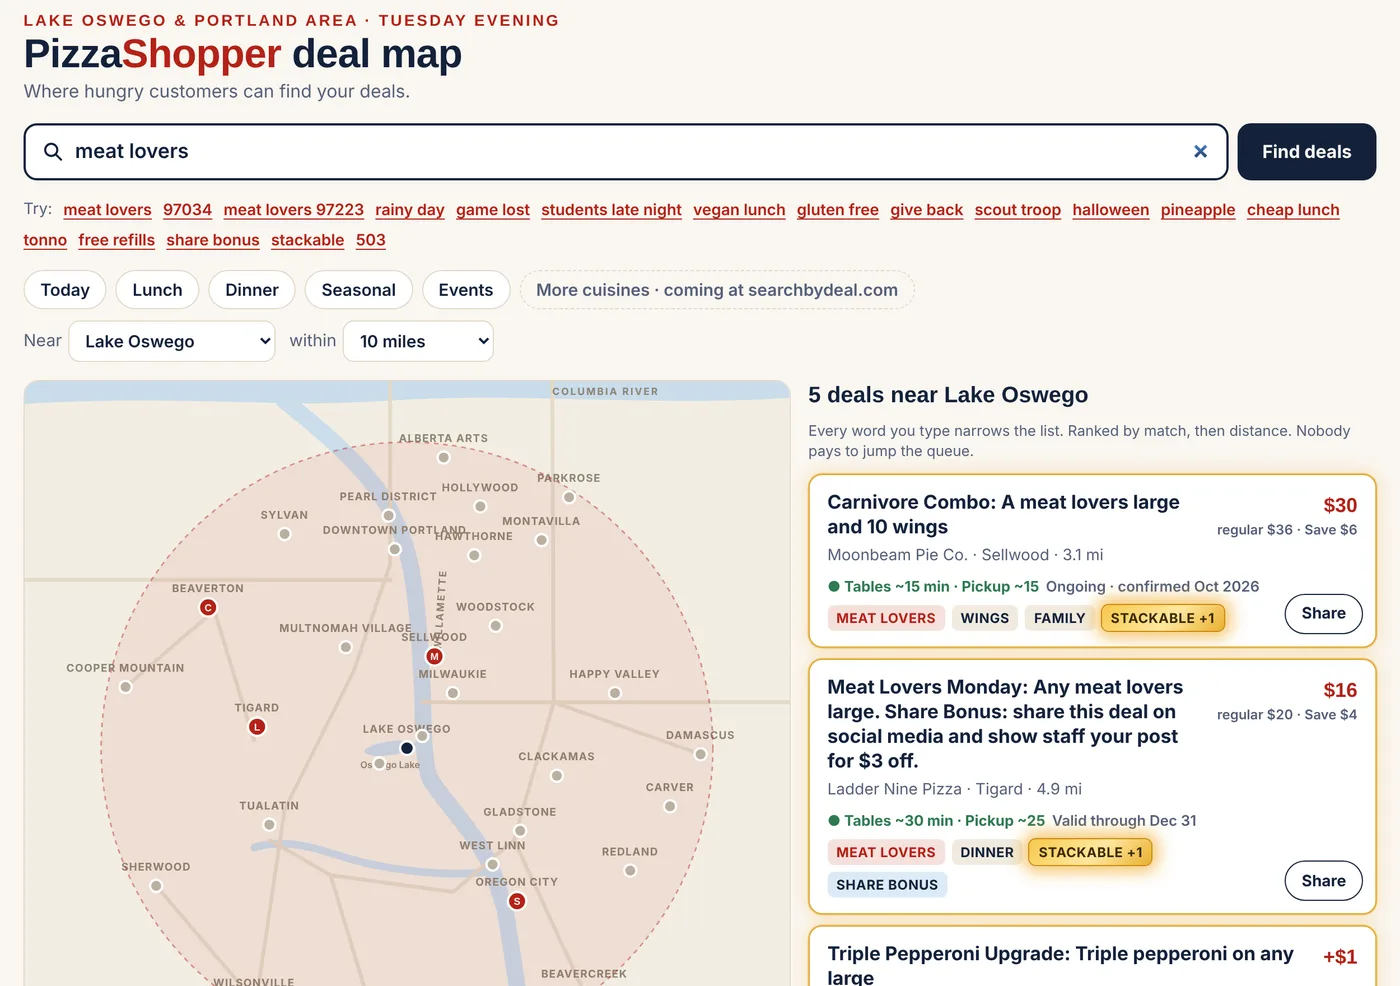
Task: Toggle the Events filter chip
Action: [x=466, y=290]
